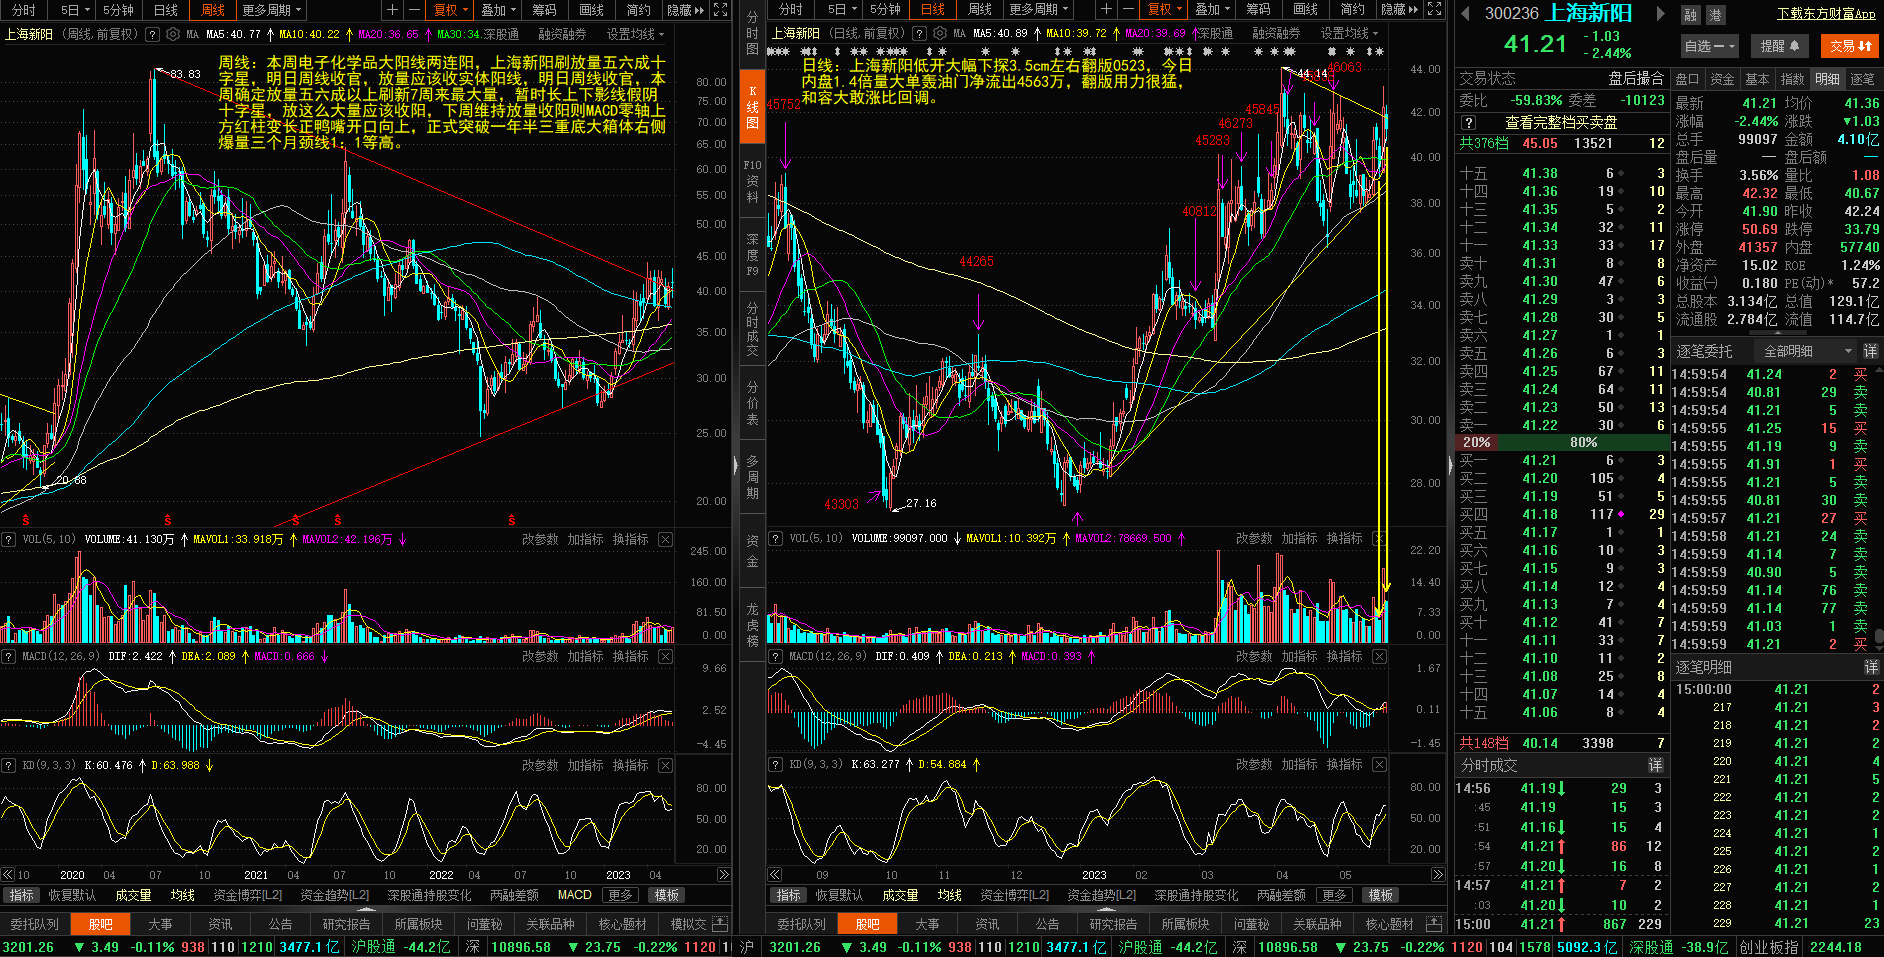Close the right VOL indicator panel
Image resolution: width=1884 pixels, height=957 pixels.
pyautogui.click(x=1380, y=538)
